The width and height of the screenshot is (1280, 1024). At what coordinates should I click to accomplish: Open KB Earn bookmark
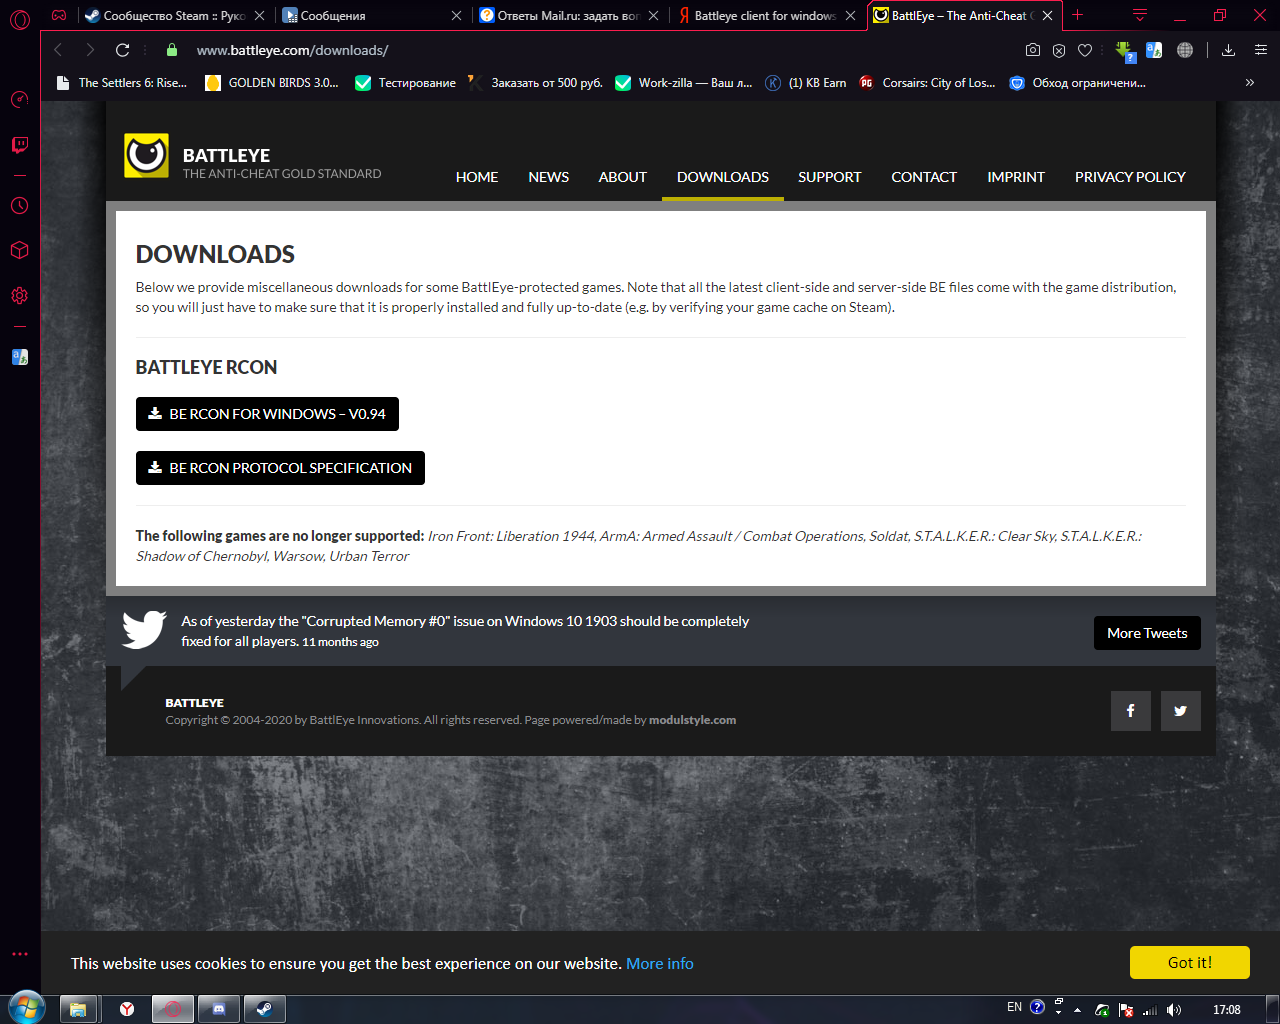click(x=806, y=83)
